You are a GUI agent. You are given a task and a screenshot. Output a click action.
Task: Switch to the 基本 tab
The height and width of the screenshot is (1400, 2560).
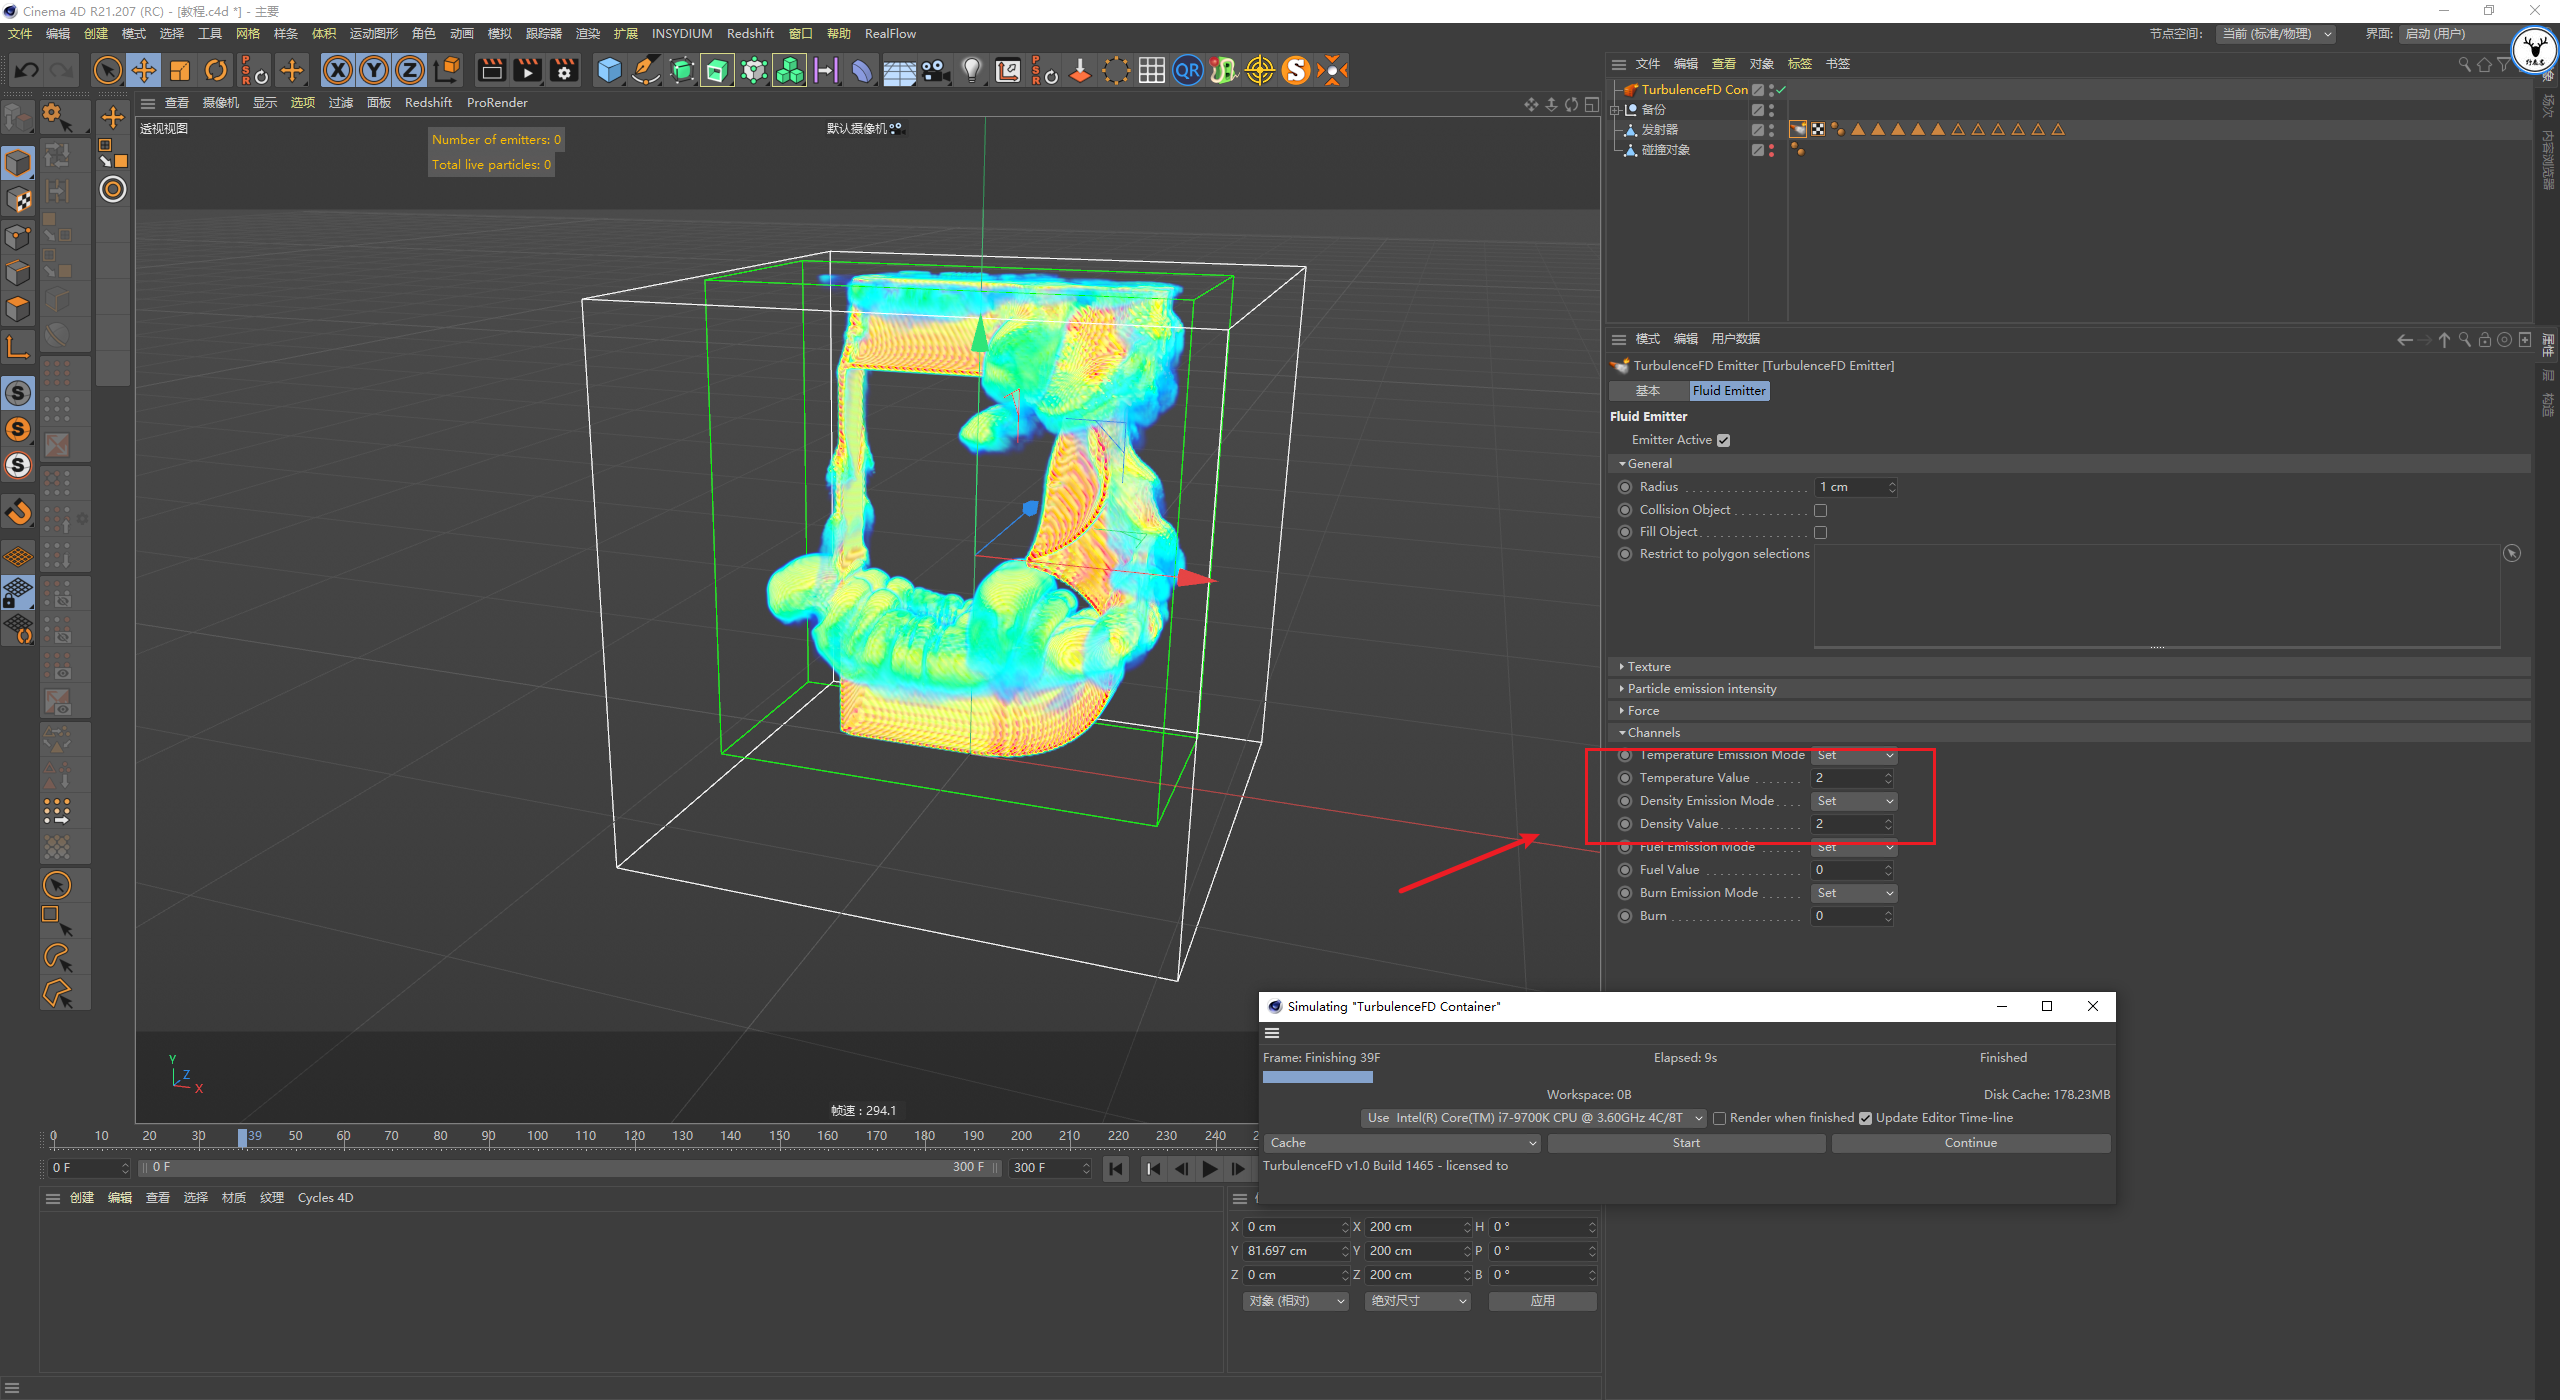[1647, 391]
